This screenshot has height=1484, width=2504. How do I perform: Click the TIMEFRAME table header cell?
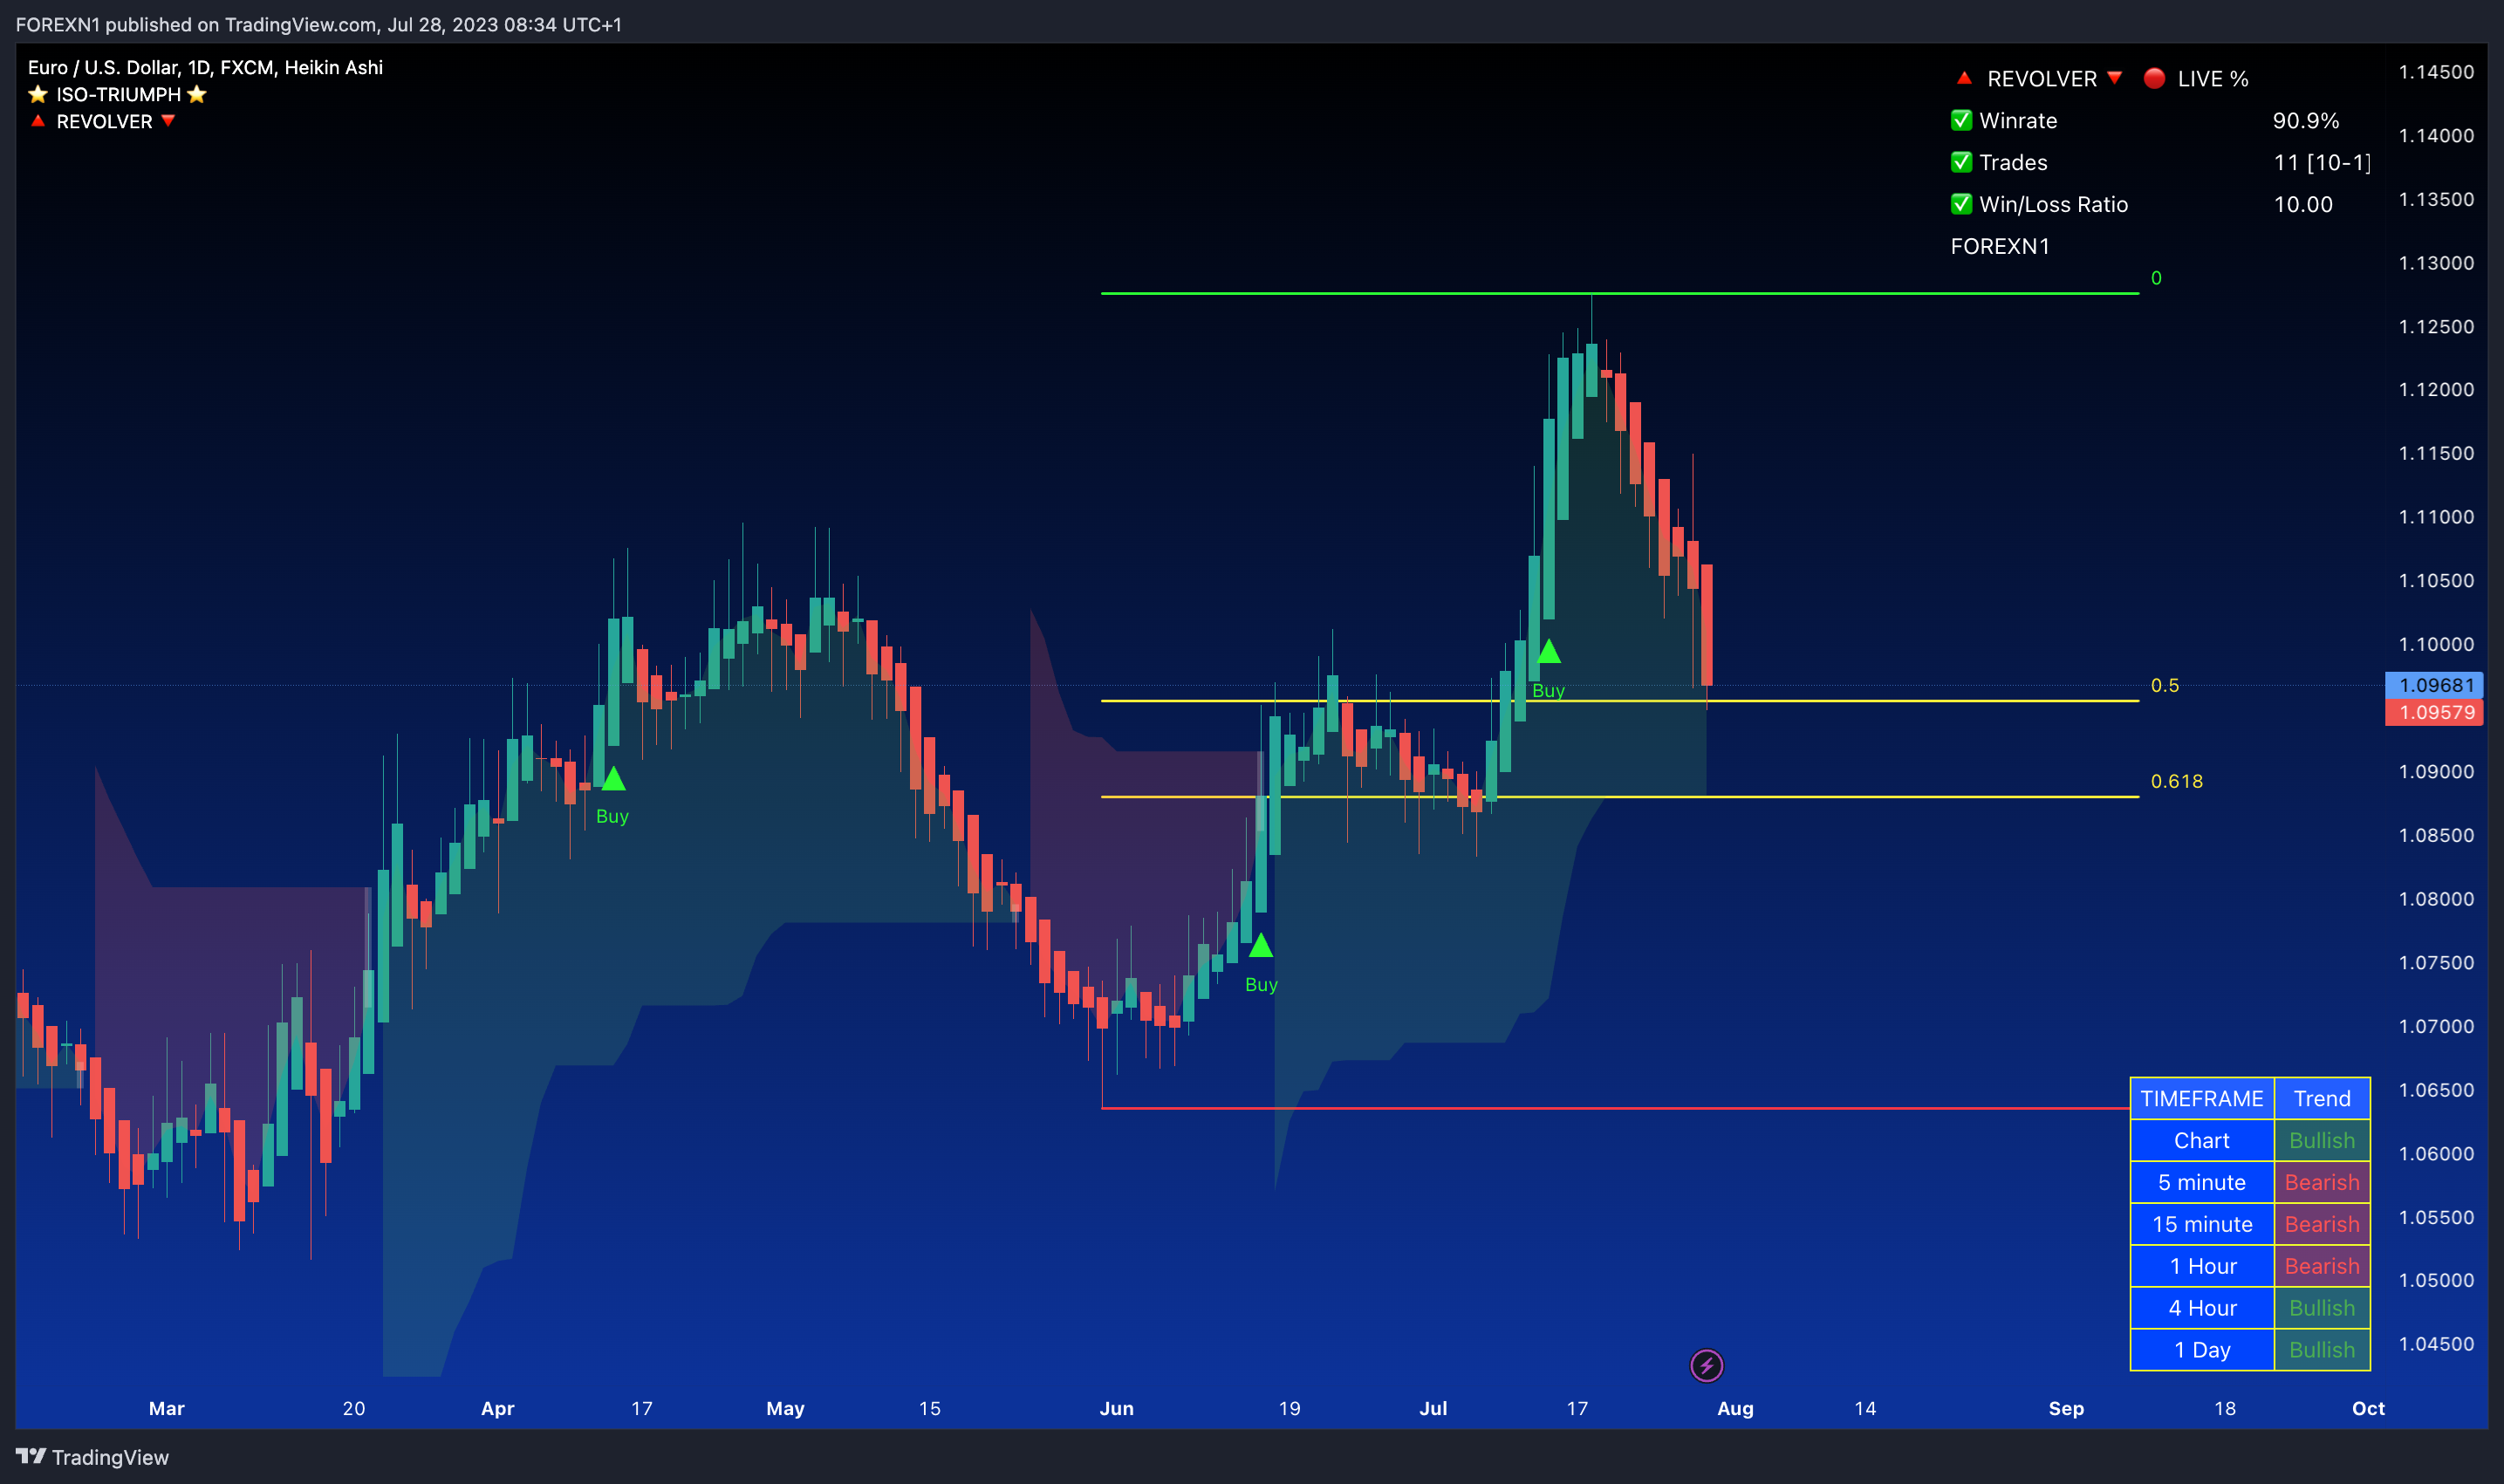click(x=2202, y=1098)
